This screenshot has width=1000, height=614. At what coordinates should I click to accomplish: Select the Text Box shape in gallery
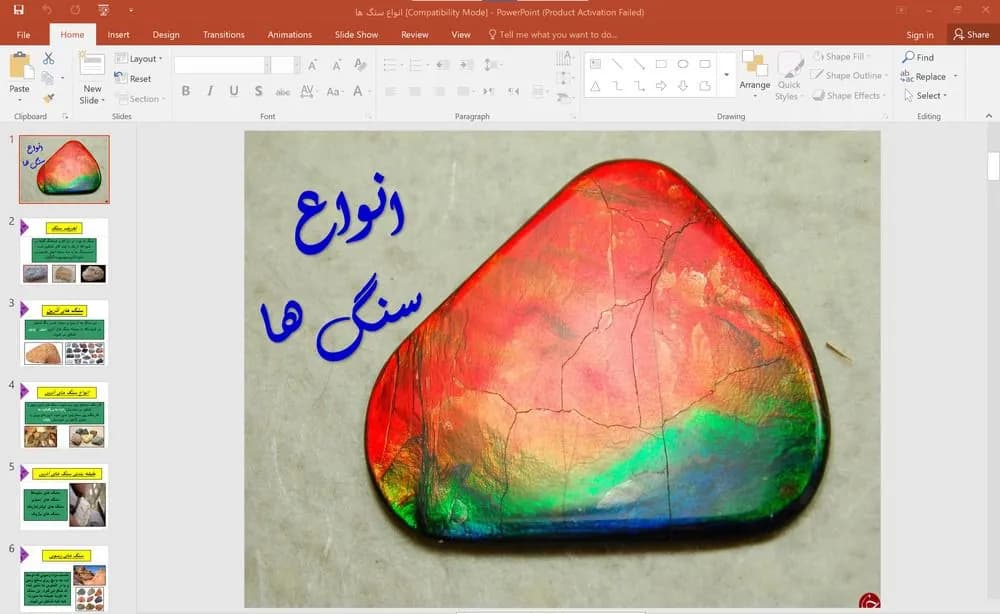[x=595, y=64]
